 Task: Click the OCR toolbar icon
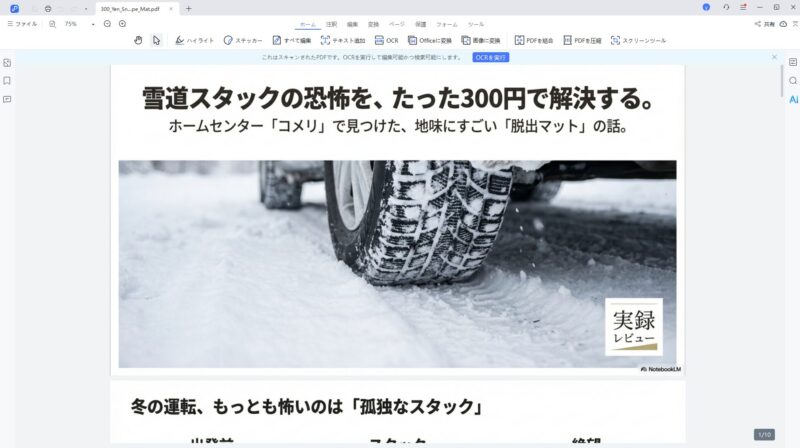pyautogui.click(x=387, y=40)
